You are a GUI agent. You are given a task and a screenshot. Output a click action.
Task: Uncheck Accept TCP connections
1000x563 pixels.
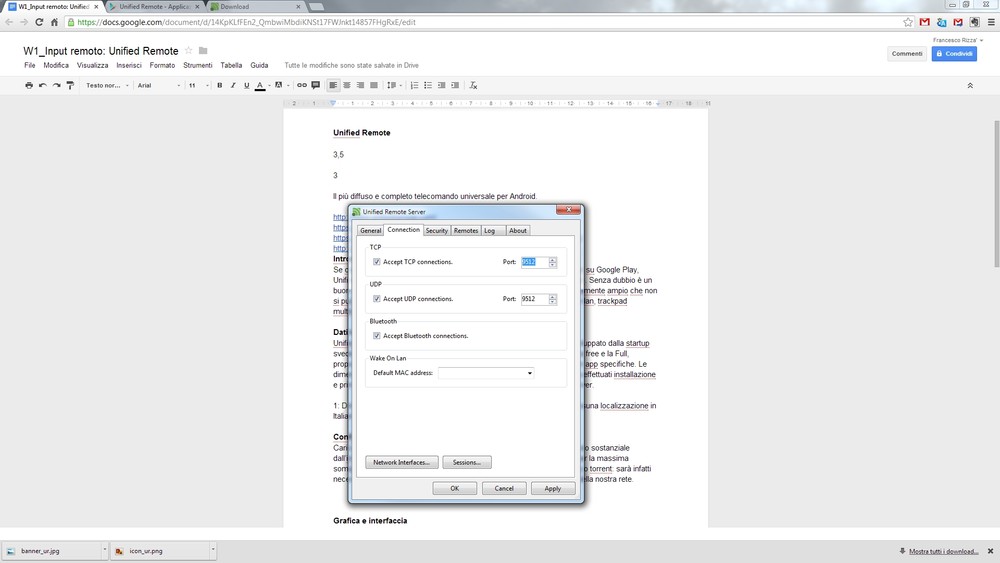(x=377, y=262)
